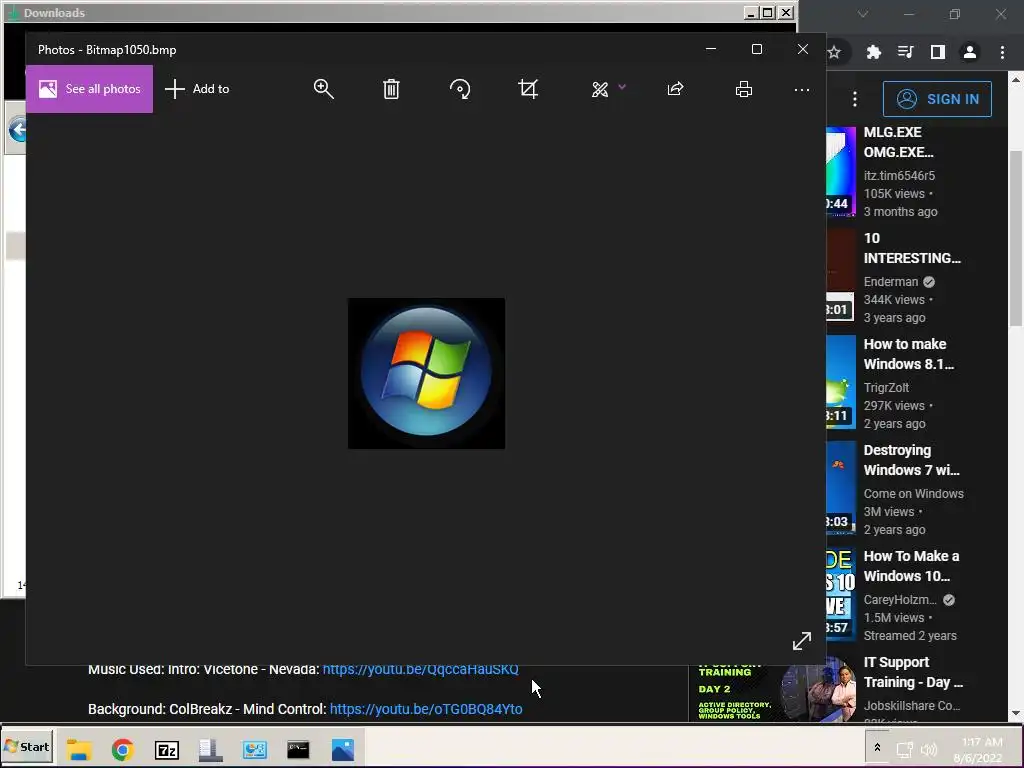This screenshot has width=1024, height=768.
Task: Open Edit & Create tools icon
Action: click(600, 89)
